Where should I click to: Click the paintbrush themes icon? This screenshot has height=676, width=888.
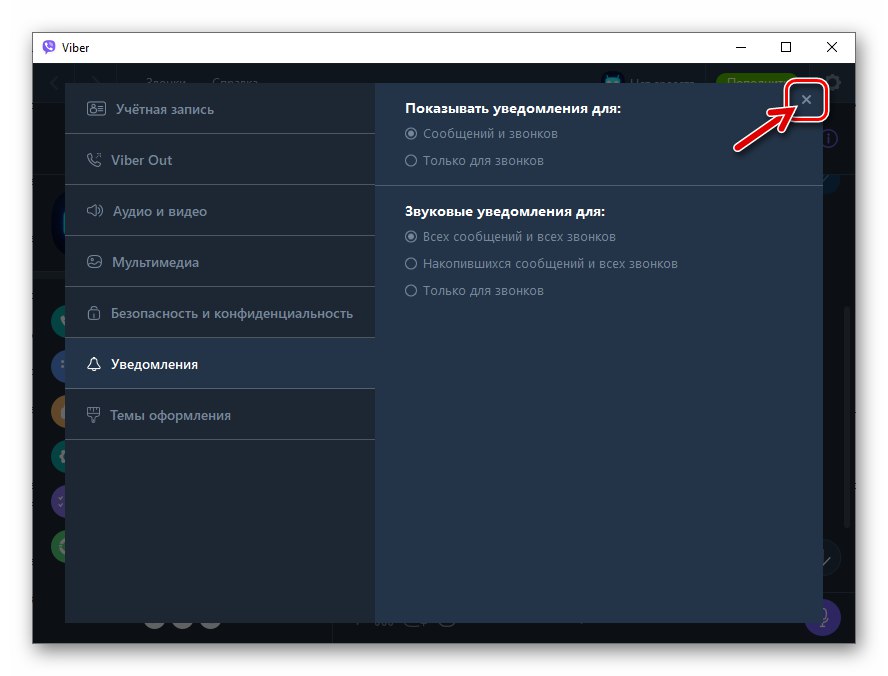[93, 414]
